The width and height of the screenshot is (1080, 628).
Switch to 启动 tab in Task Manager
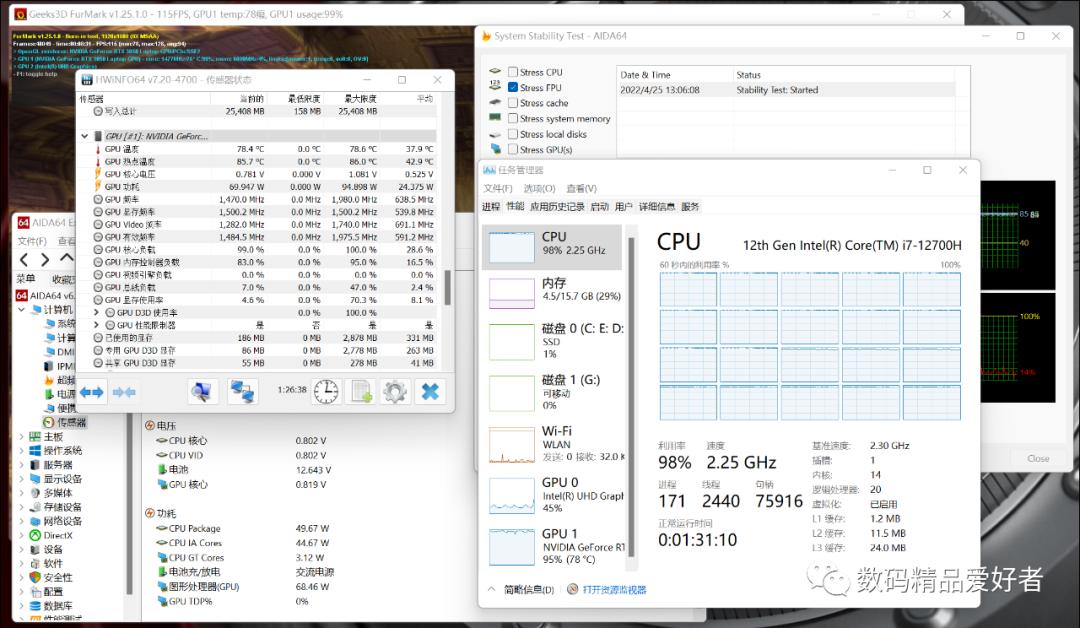coord(600,207)
